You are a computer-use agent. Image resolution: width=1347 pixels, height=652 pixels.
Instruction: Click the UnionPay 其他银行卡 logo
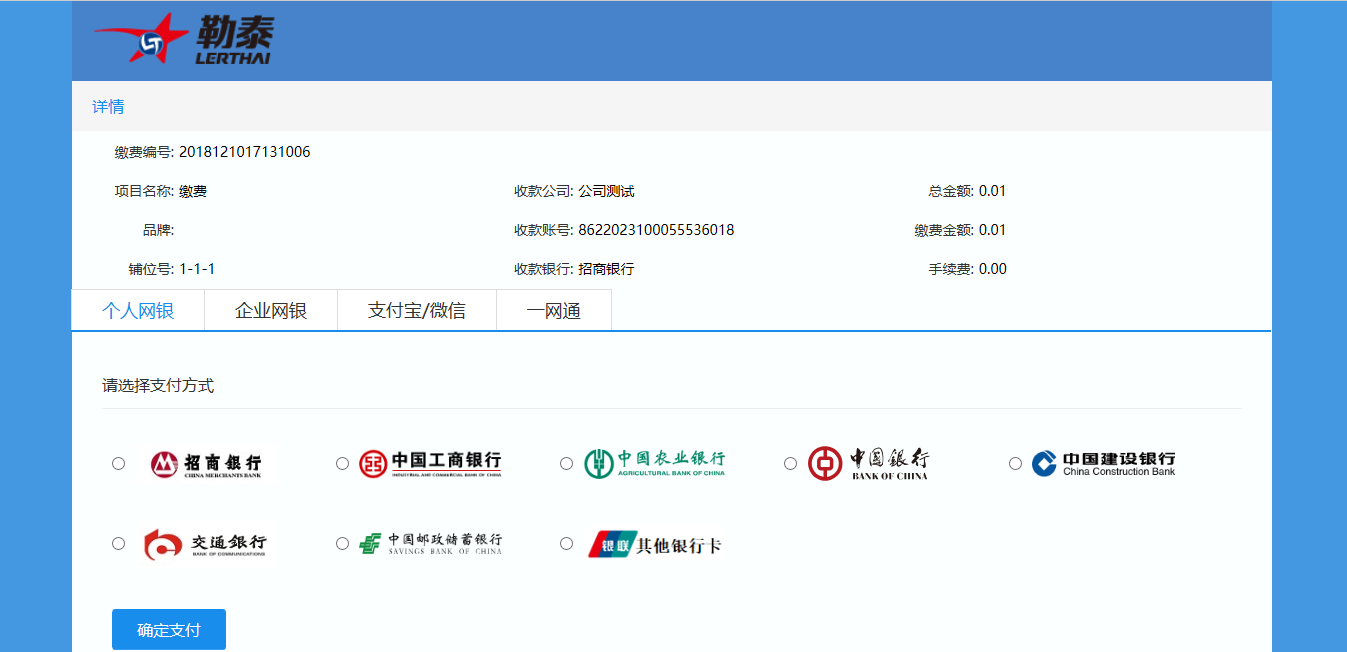654,544
